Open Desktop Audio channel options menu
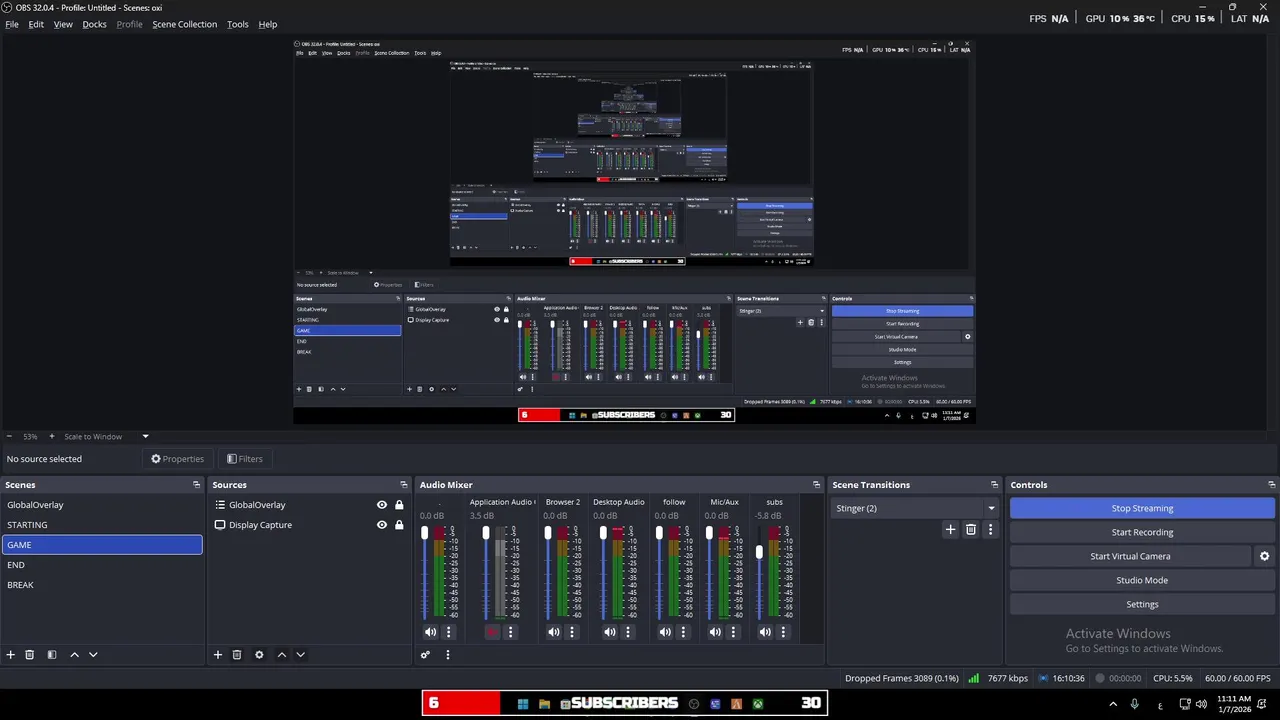 click(628, 632)
